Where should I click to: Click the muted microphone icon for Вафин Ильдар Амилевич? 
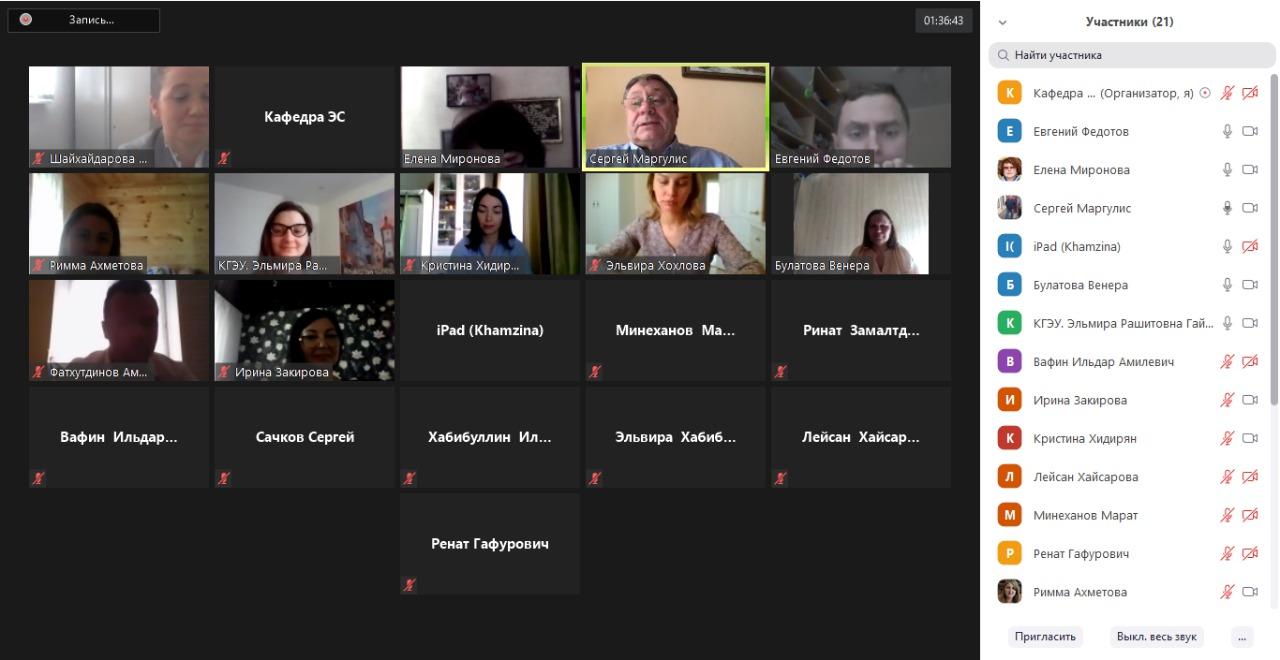1227,361
